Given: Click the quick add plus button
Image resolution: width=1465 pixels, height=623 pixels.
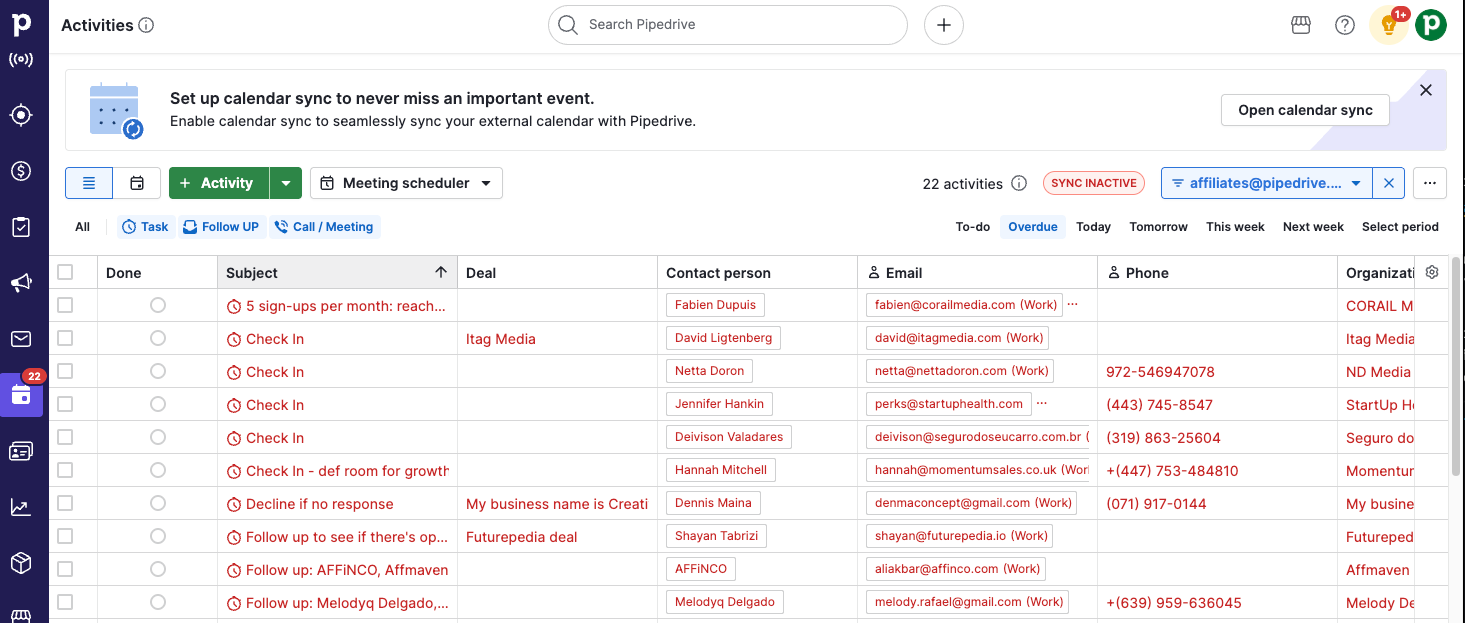Looking at the screenshot, I should (x=943, y=25).
